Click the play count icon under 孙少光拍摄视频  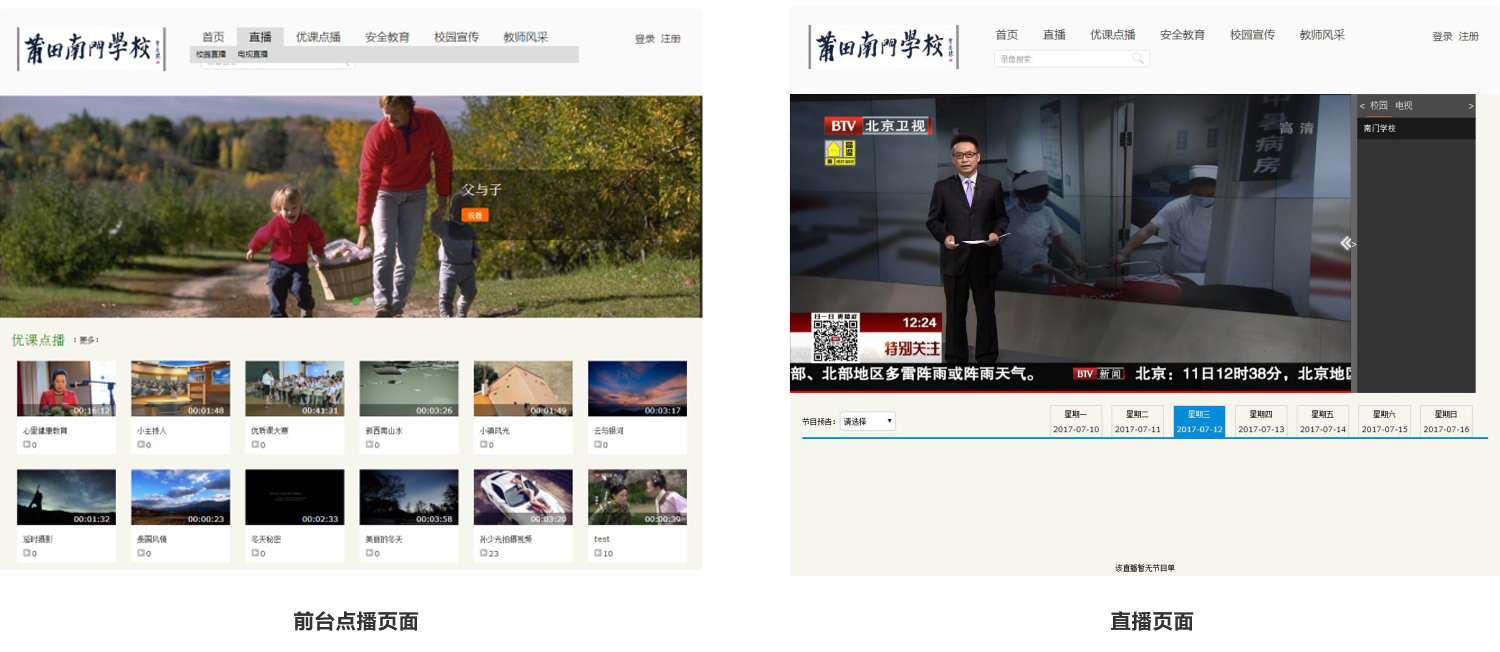tap(484, 553)
